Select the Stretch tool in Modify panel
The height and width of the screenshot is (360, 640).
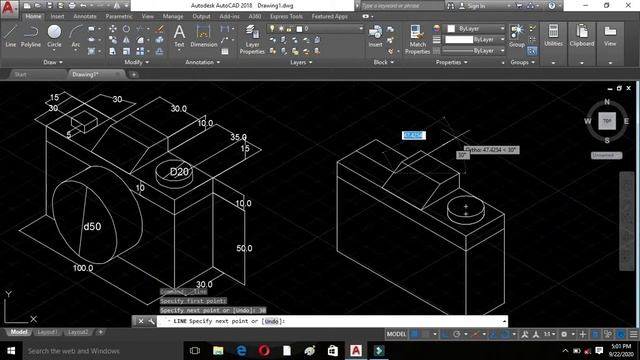point(113,51)
